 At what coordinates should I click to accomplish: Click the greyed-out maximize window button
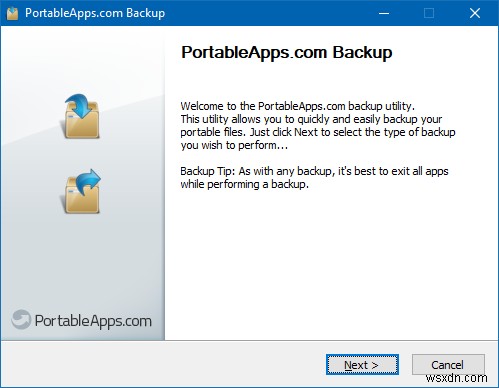[429, 13]
